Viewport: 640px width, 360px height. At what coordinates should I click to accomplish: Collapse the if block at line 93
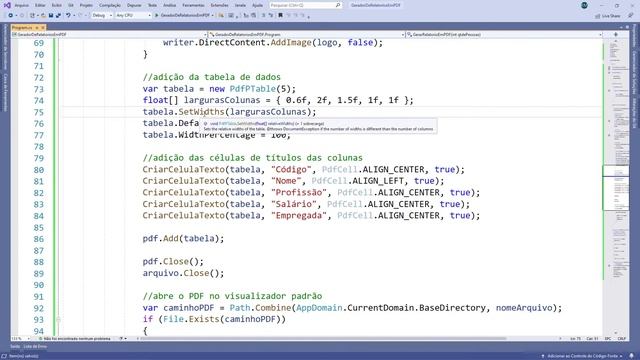tap(58, 320)
